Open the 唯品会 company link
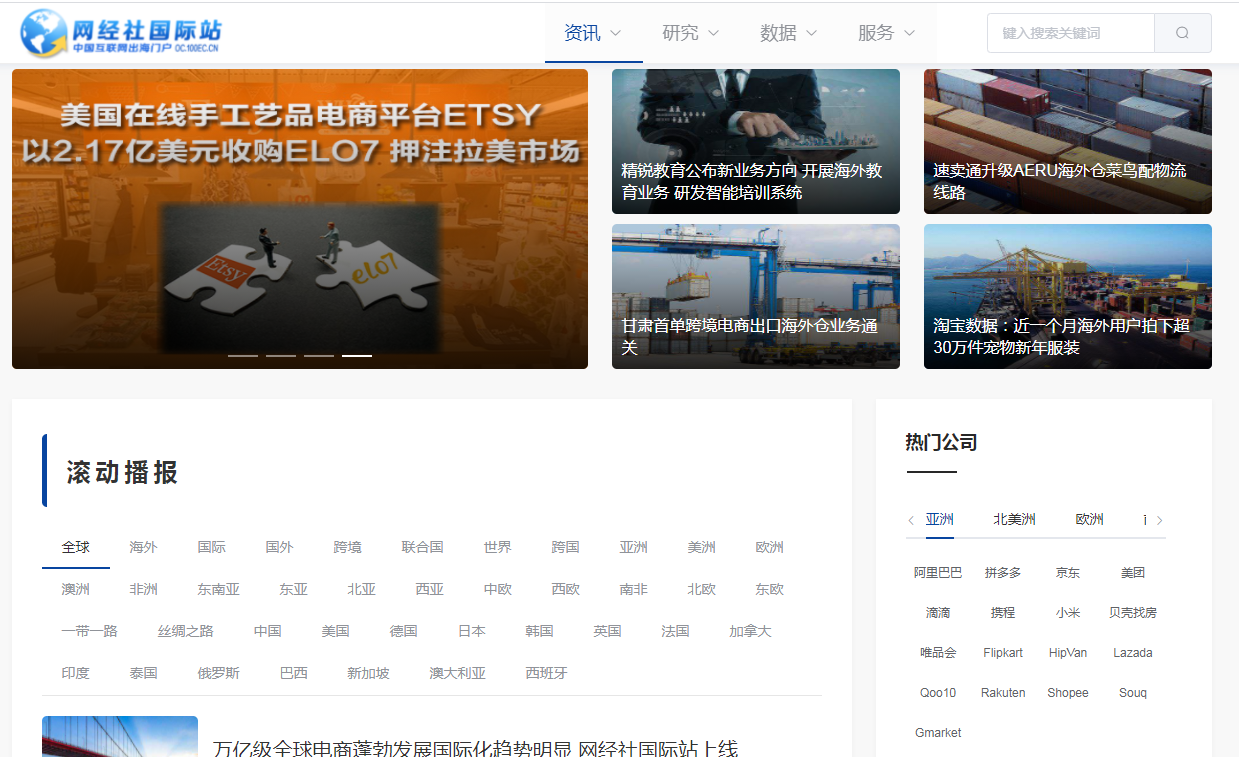 point(938,653)
